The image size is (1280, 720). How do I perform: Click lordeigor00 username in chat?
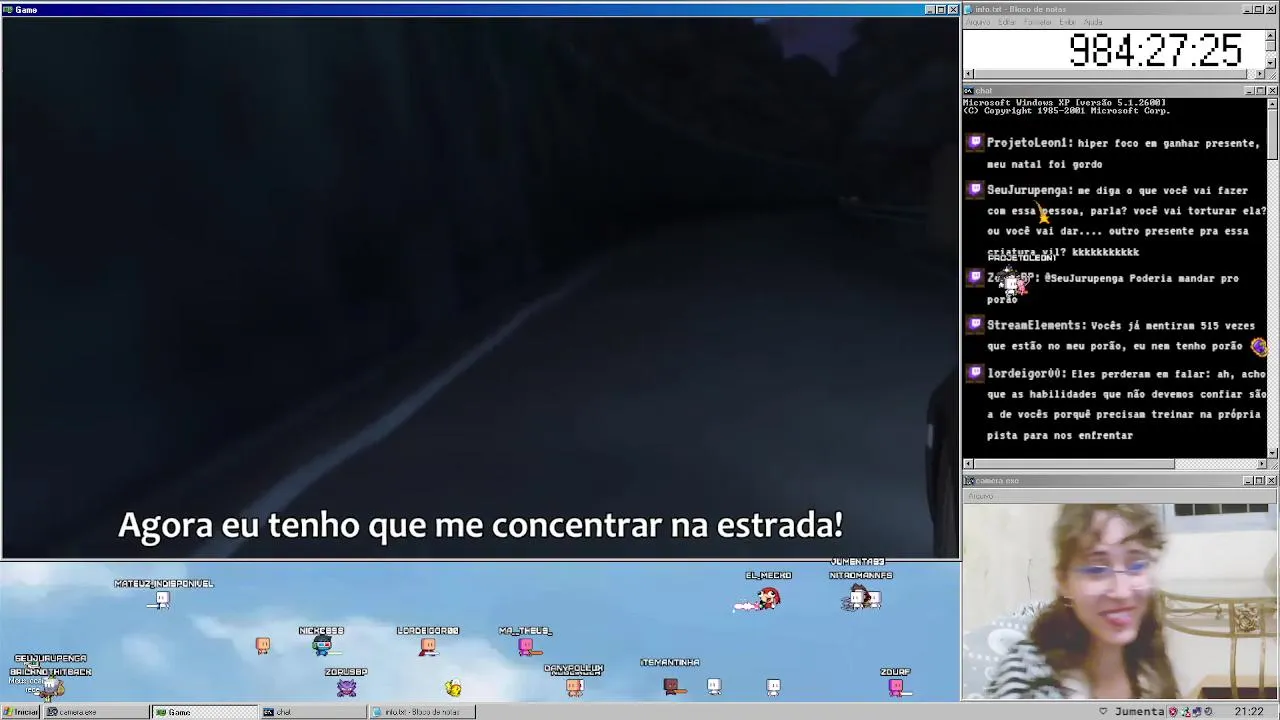pos(1026,373)
